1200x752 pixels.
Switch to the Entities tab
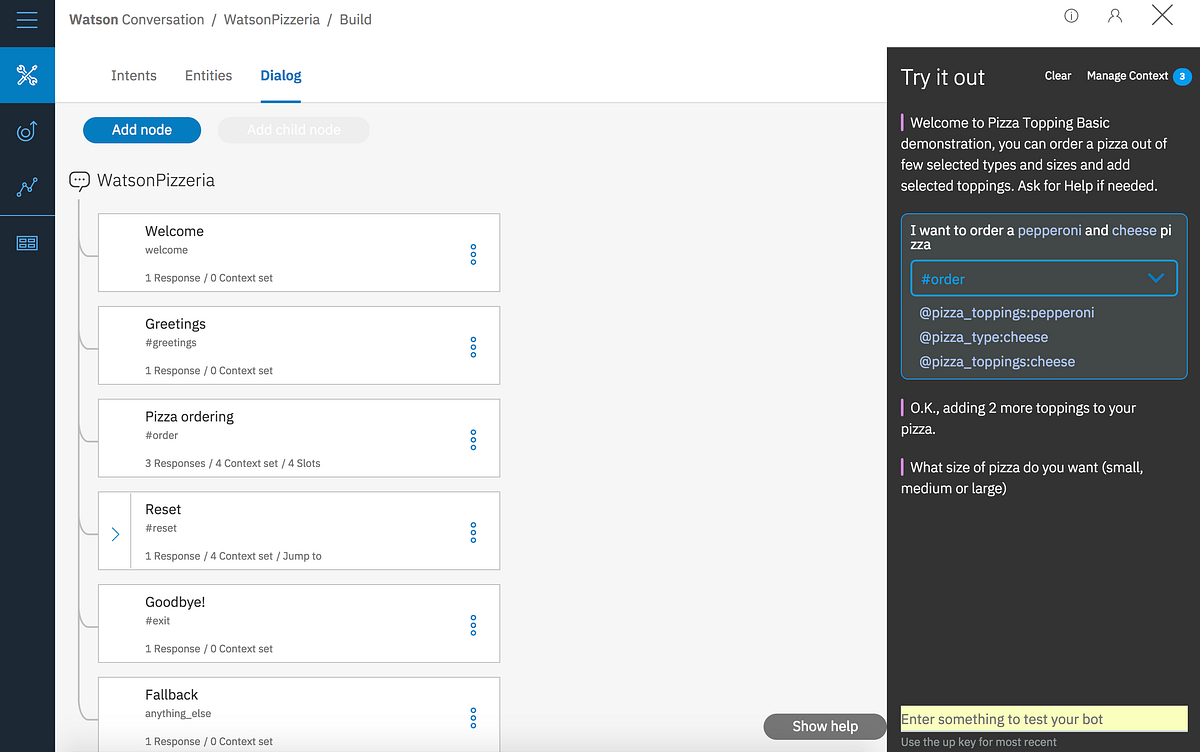click(208, 75)
